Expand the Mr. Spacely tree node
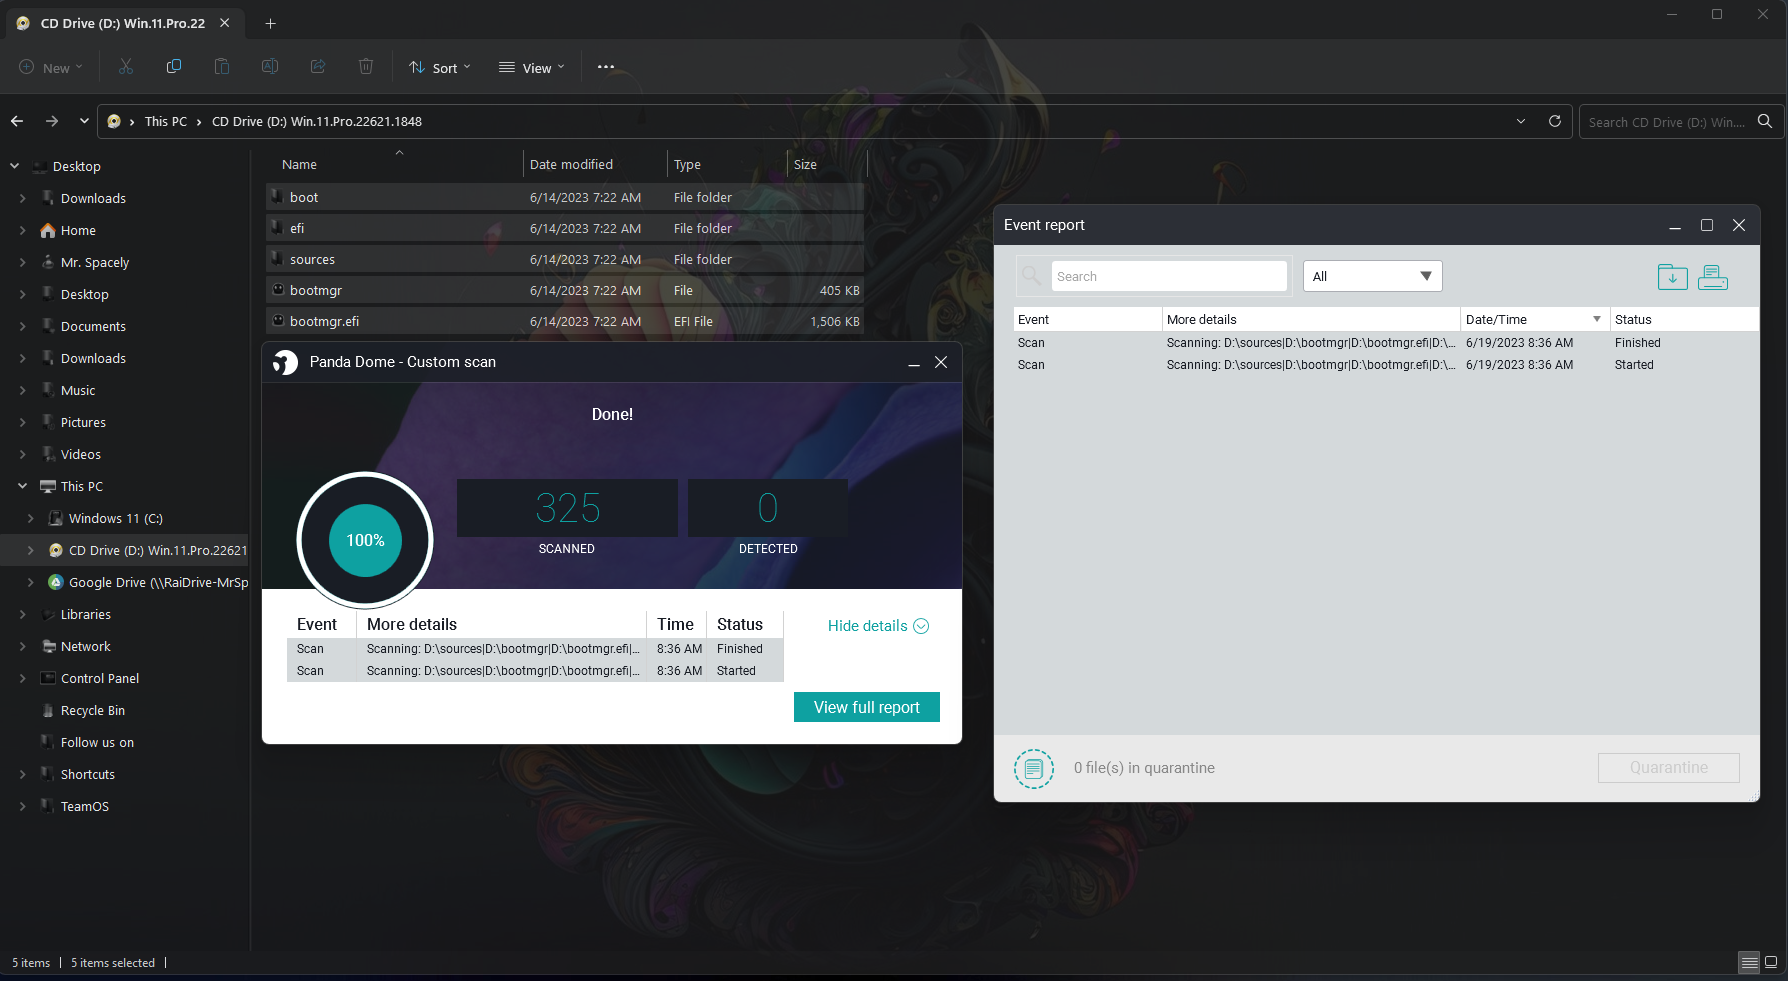The image size is (1788, 981). [22, 262]
